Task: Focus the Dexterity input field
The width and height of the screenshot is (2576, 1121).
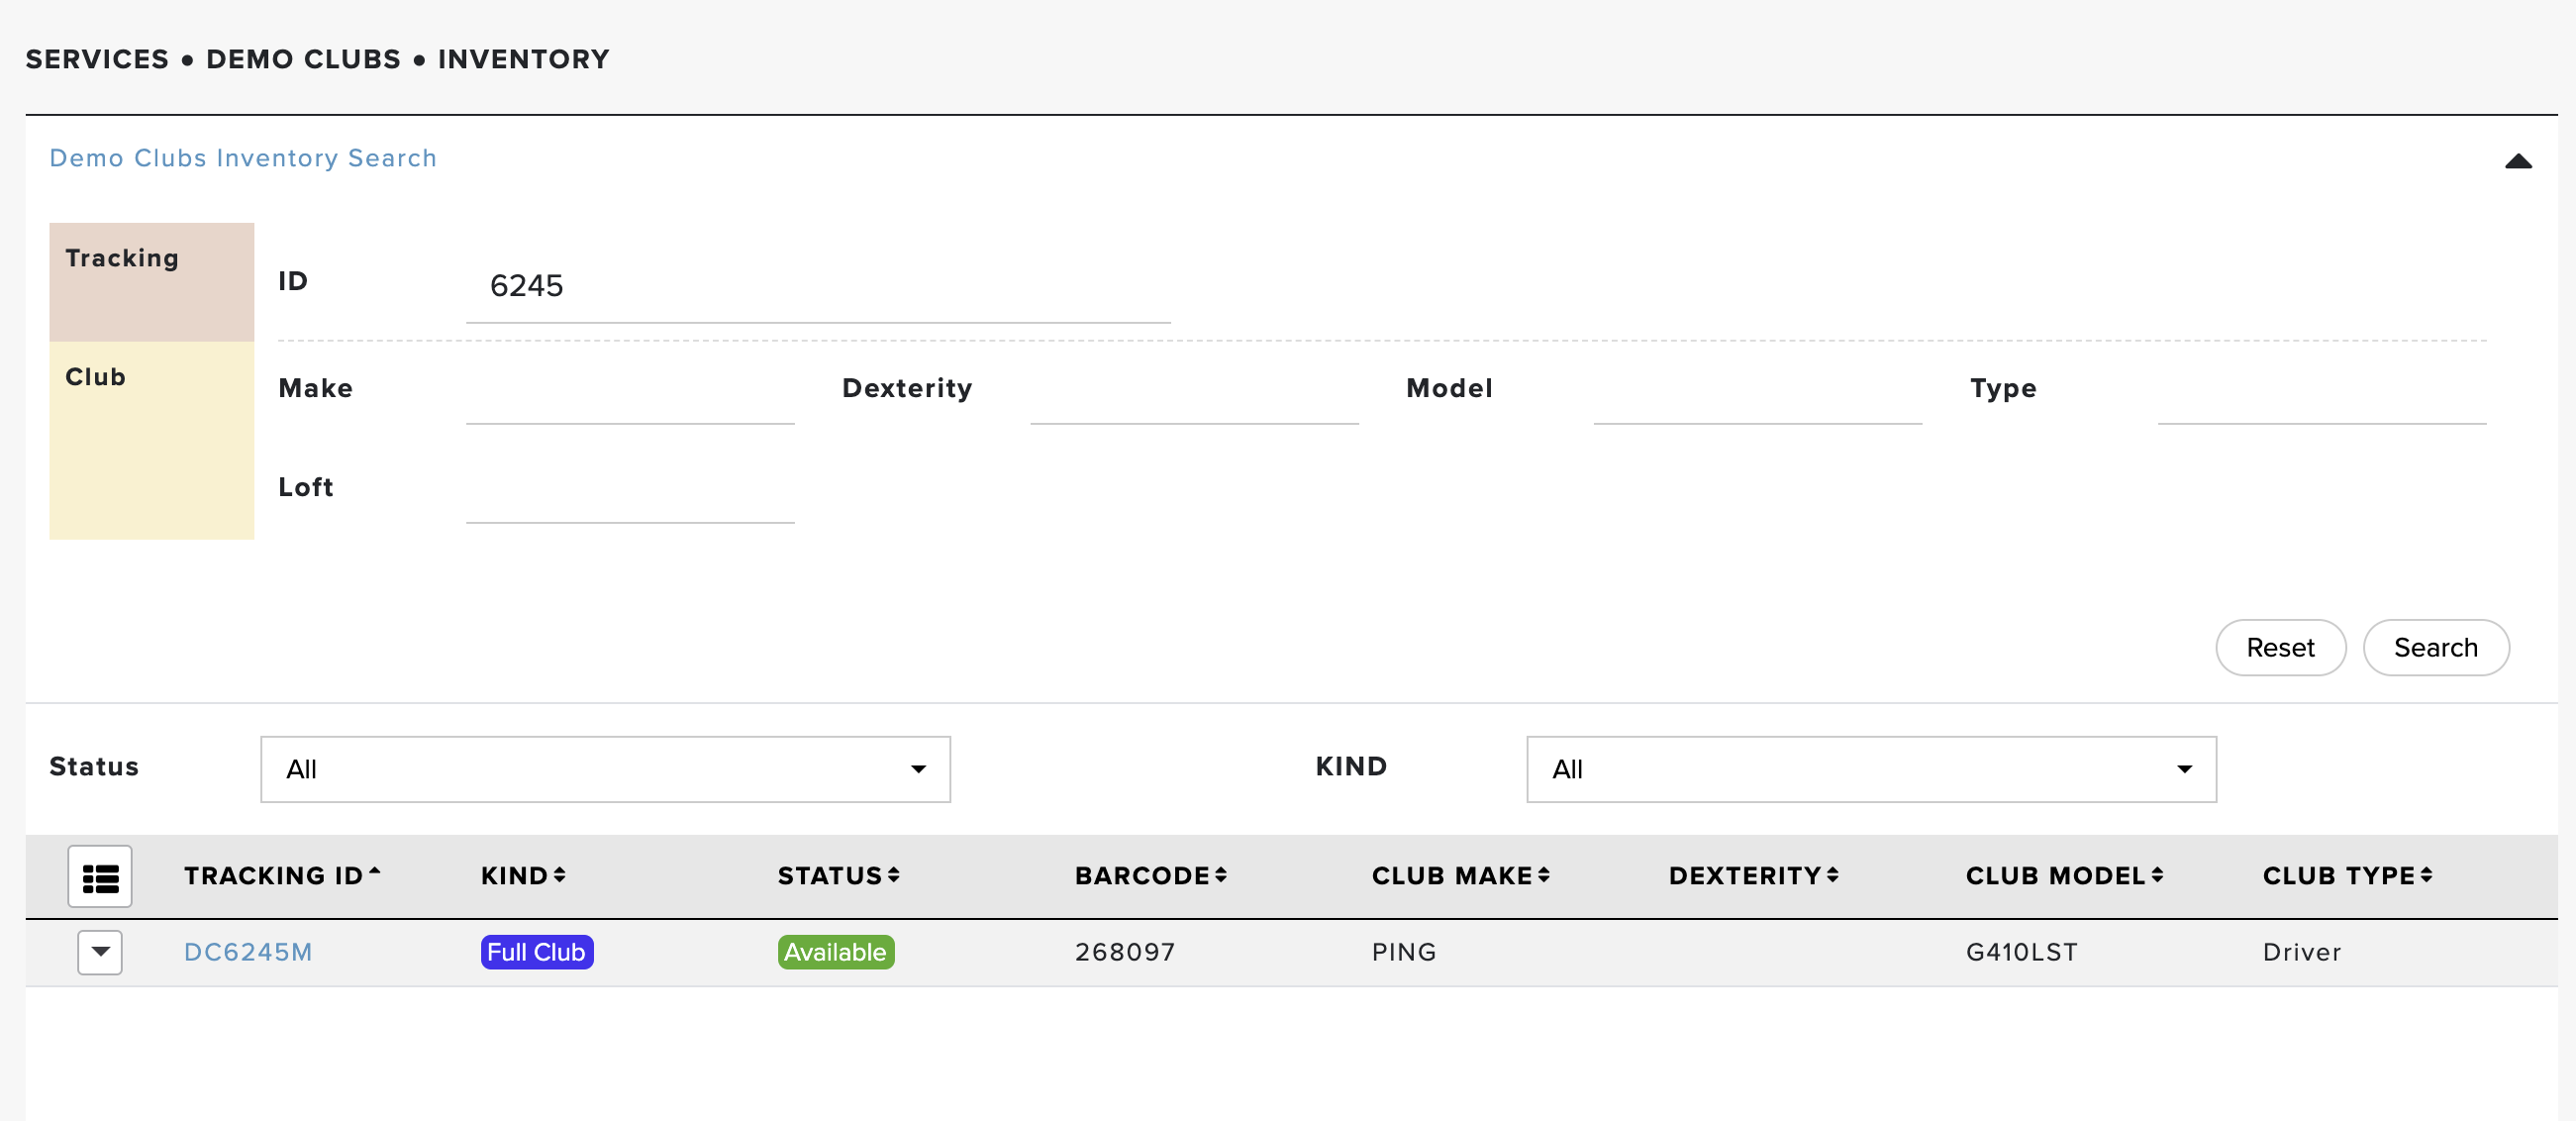Action: [x=1194, y=392]
